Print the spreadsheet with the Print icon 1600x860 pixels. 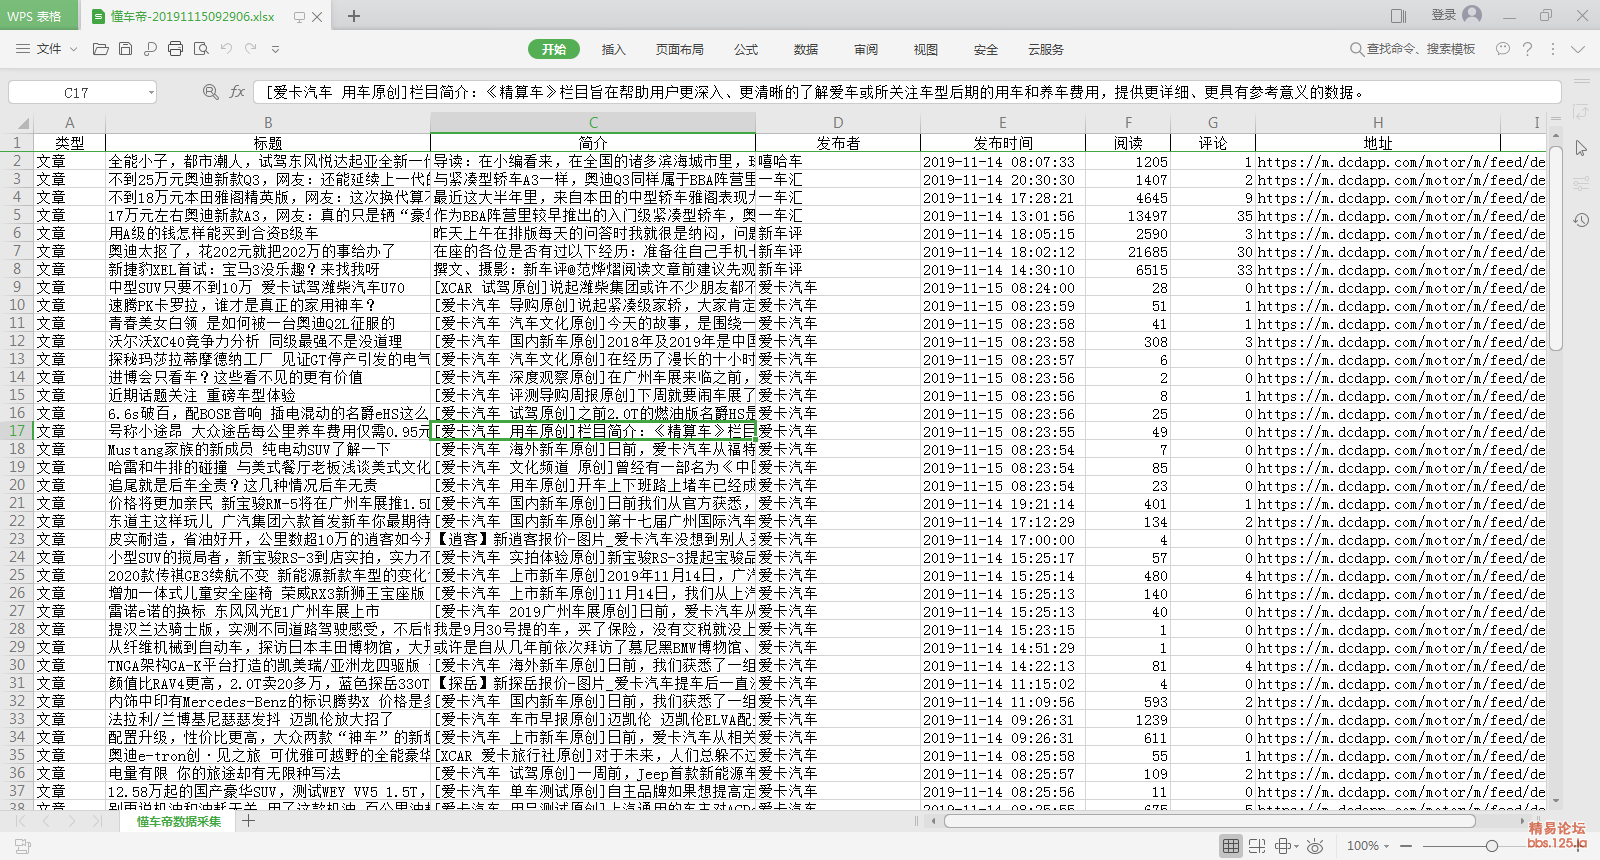(x=175, y=49)
